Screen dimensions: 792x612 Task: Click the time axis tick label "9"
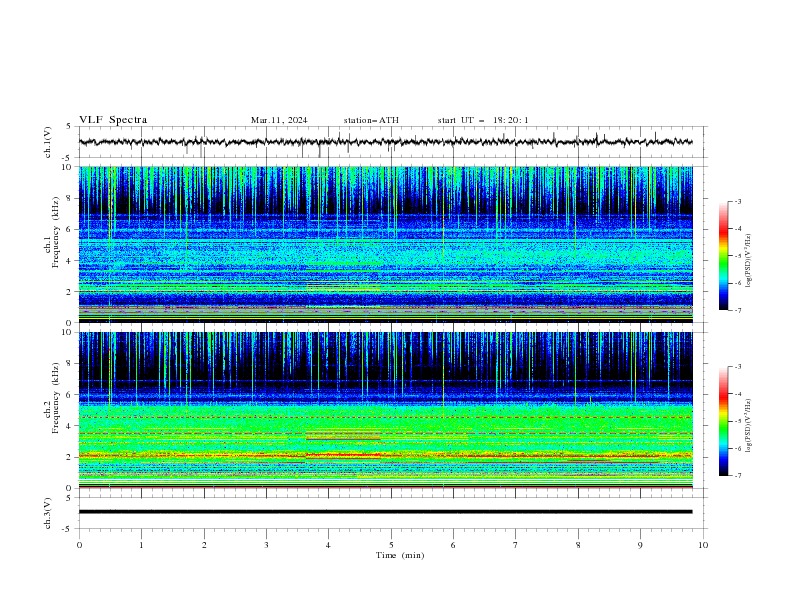coord(641,545)
